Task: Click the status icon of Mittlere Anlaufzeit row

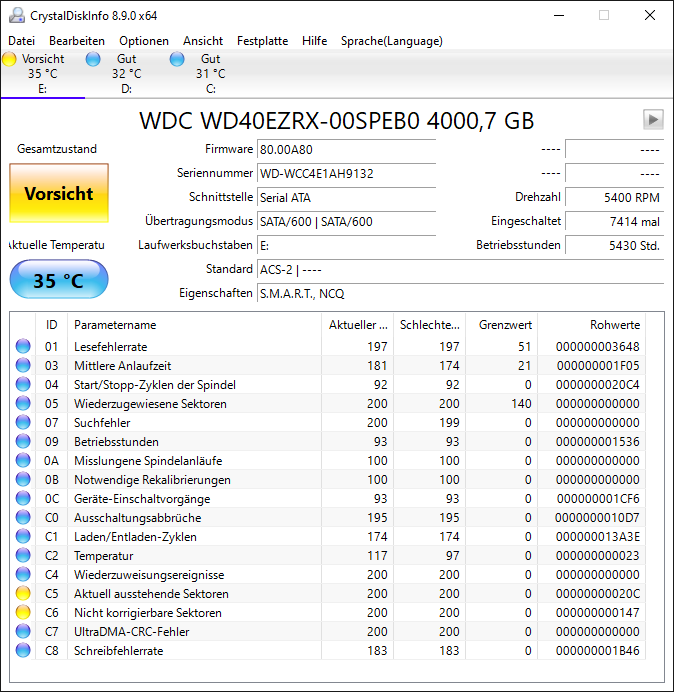Action: pos(23,365)
